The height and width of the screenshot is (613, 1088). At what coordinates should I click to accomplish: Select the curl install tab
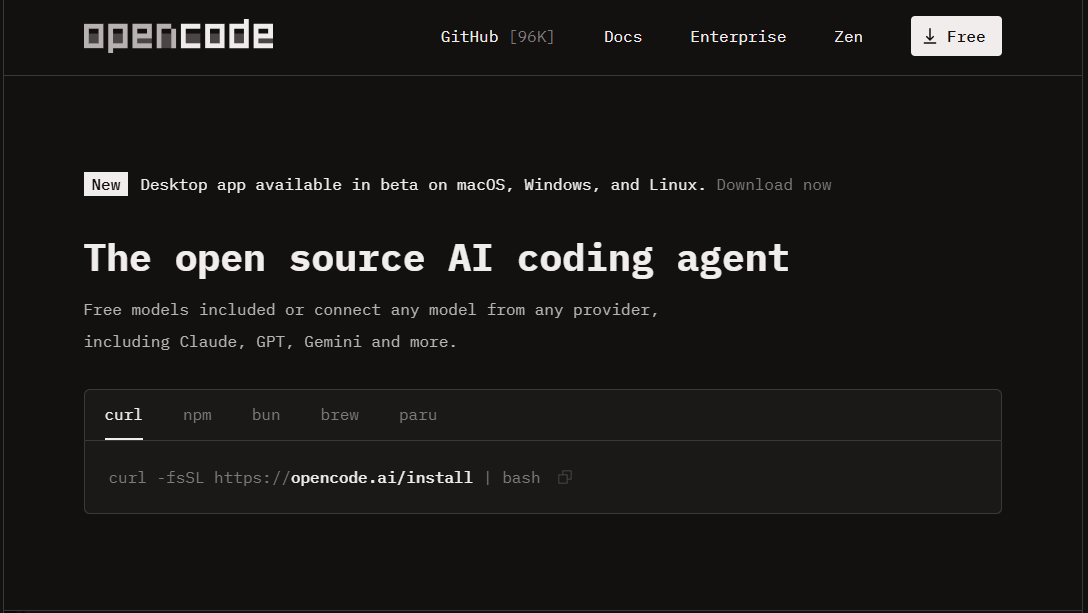[124, 415]
